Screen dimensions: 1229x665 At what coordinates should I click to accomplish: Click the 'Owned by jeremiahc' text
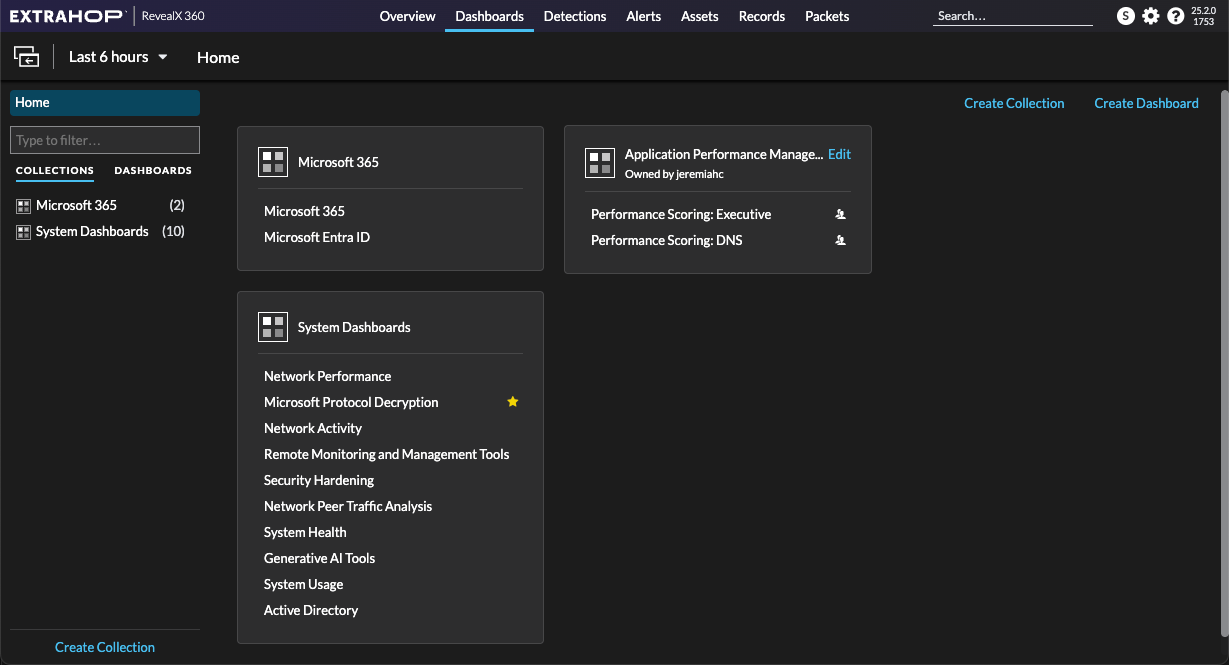coord(674,174)
